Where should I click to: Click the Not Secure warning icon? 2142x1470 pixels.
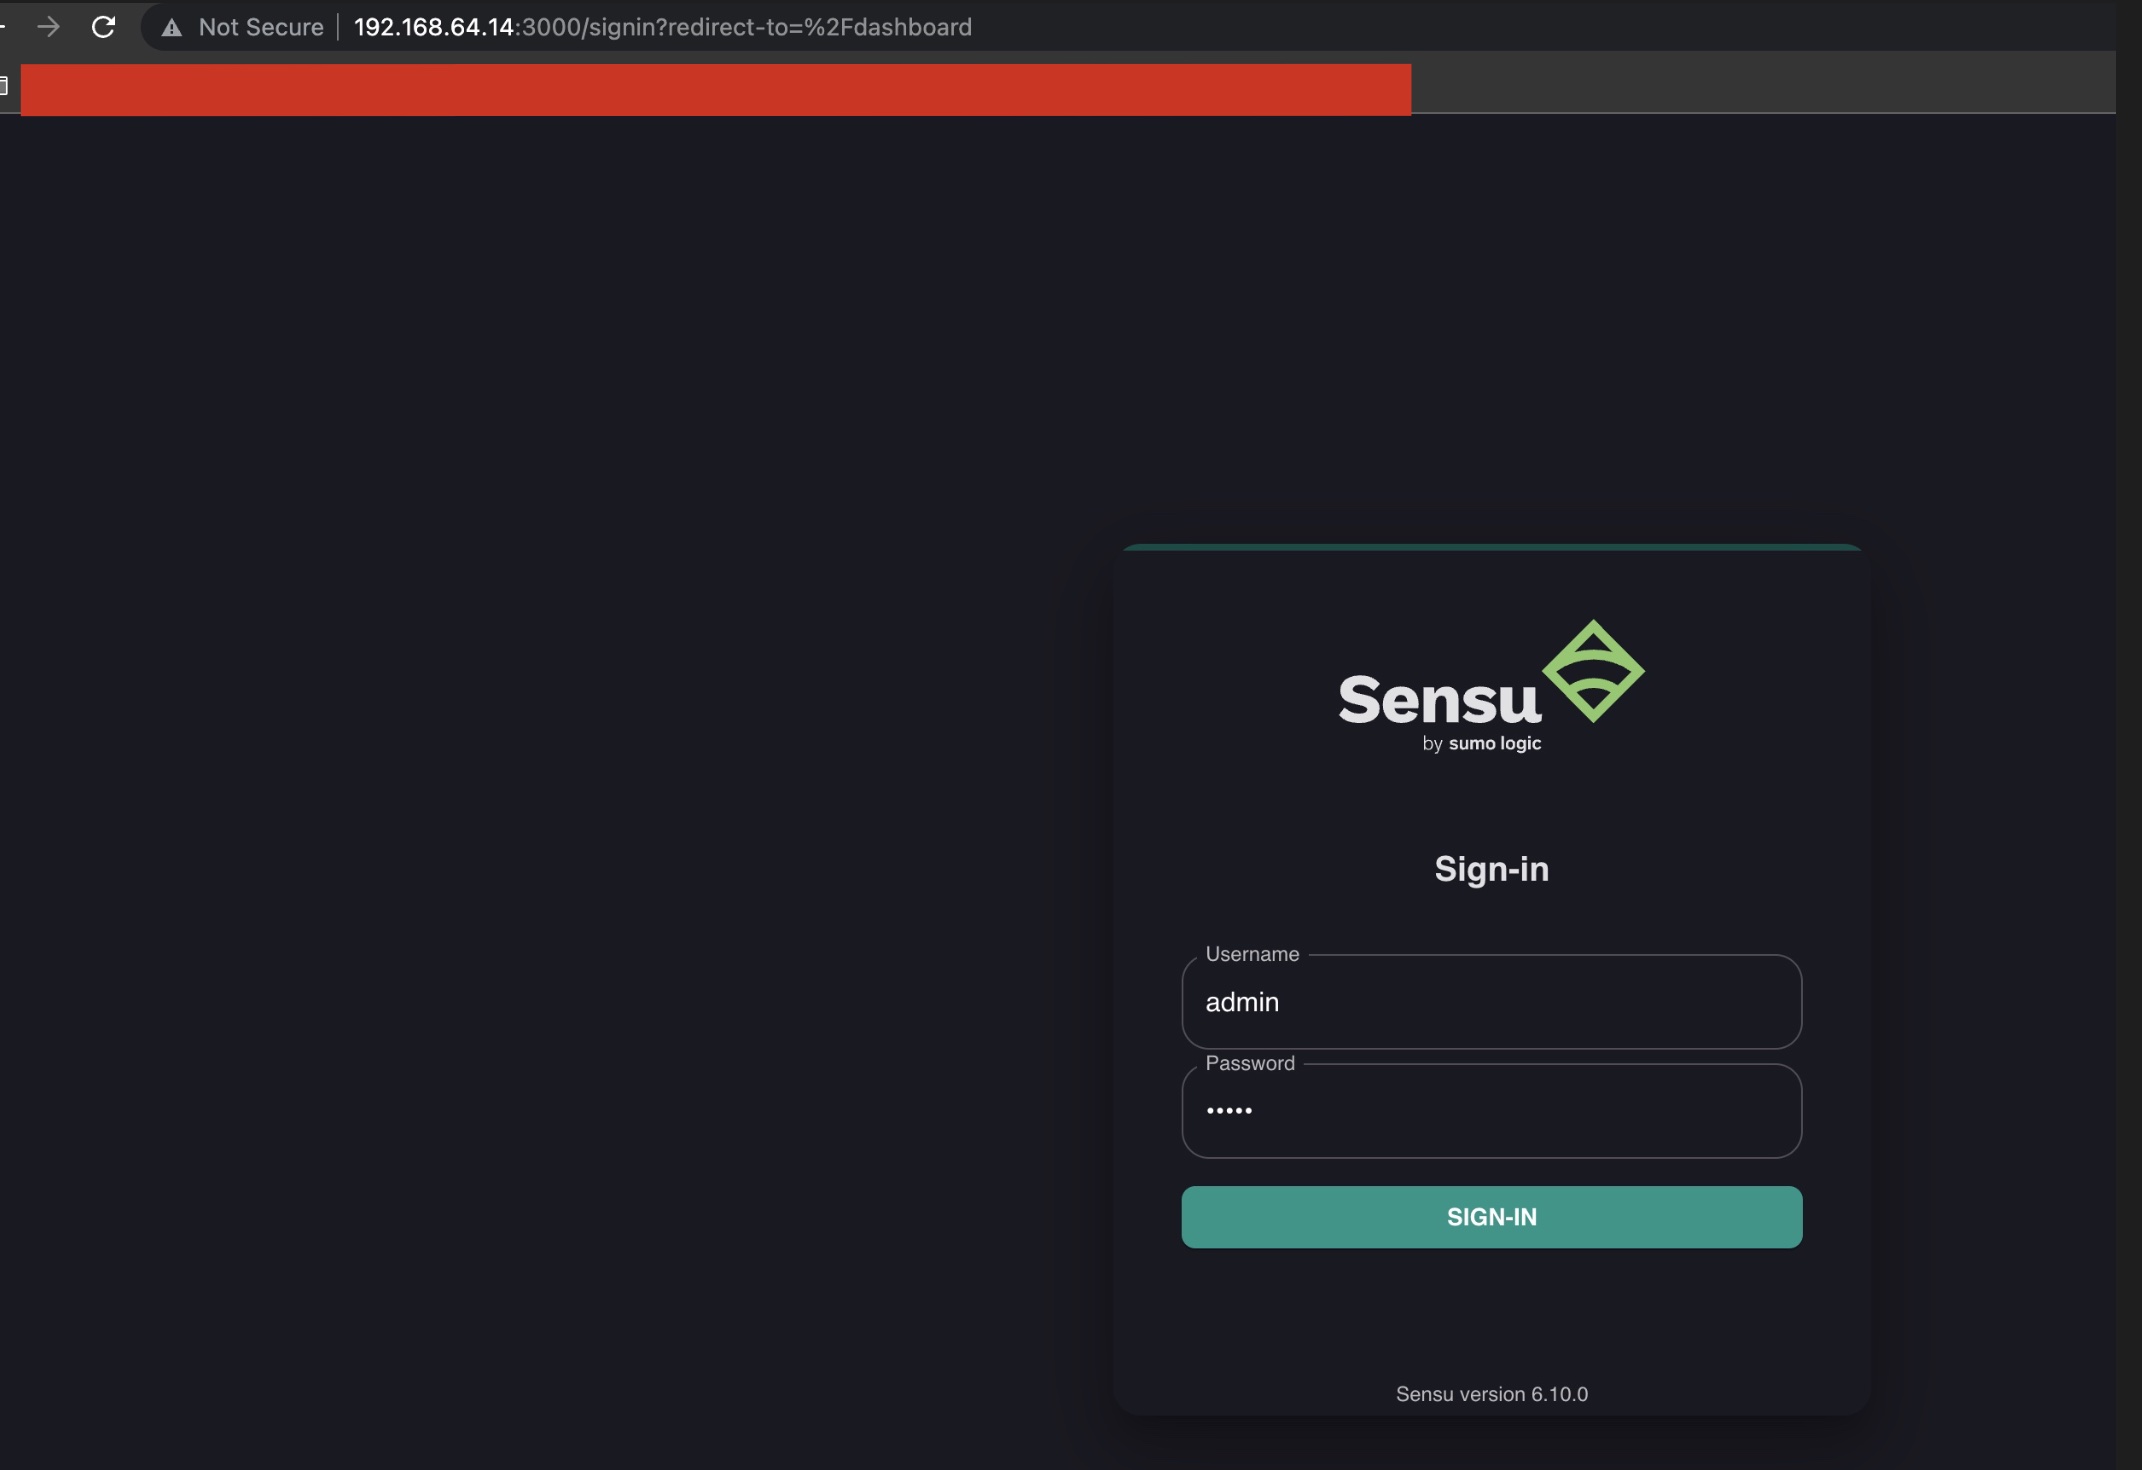click(x=172, y=28)
